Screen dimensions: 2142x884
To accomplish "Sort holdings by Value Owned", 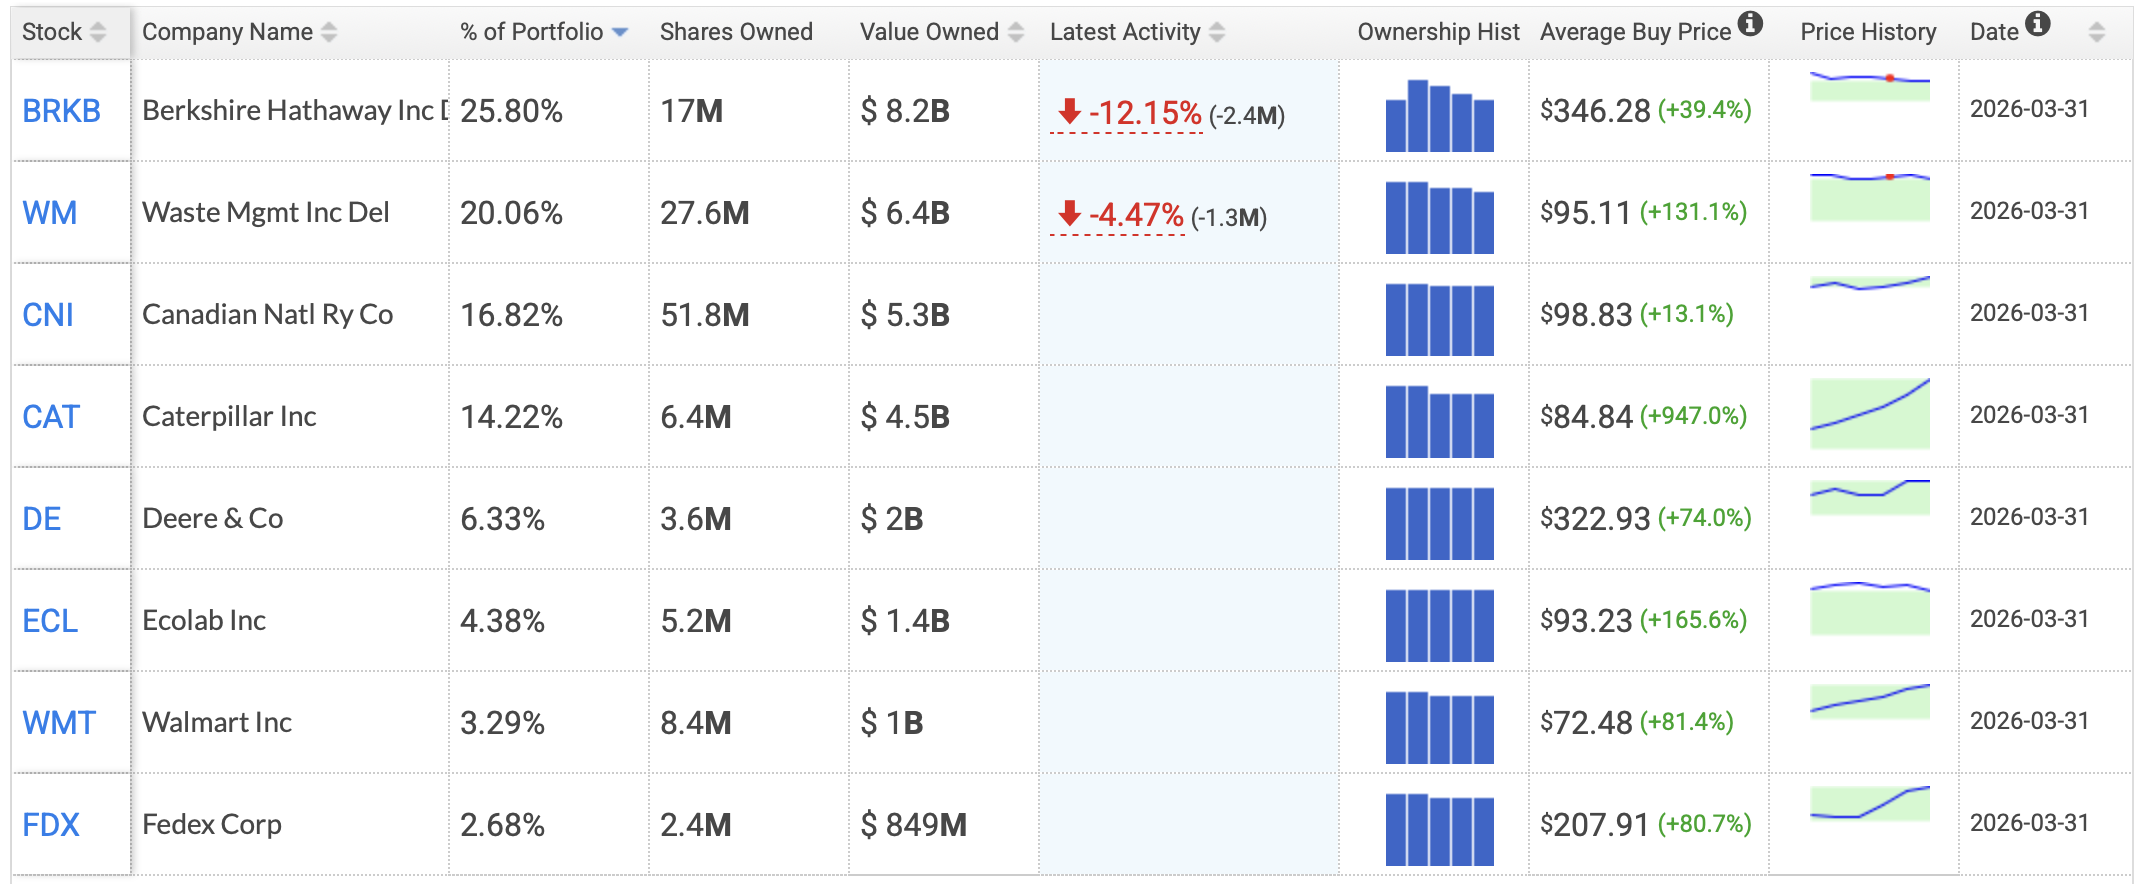I will (x=1016, y=33).
